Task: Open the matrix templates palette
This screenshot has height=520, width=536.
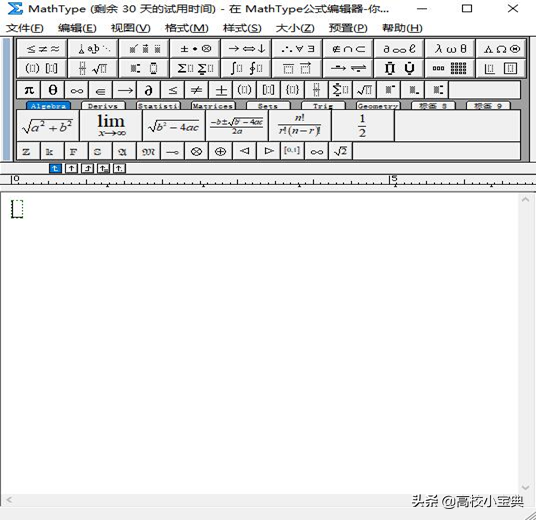Action: click(x=450, y=68)
